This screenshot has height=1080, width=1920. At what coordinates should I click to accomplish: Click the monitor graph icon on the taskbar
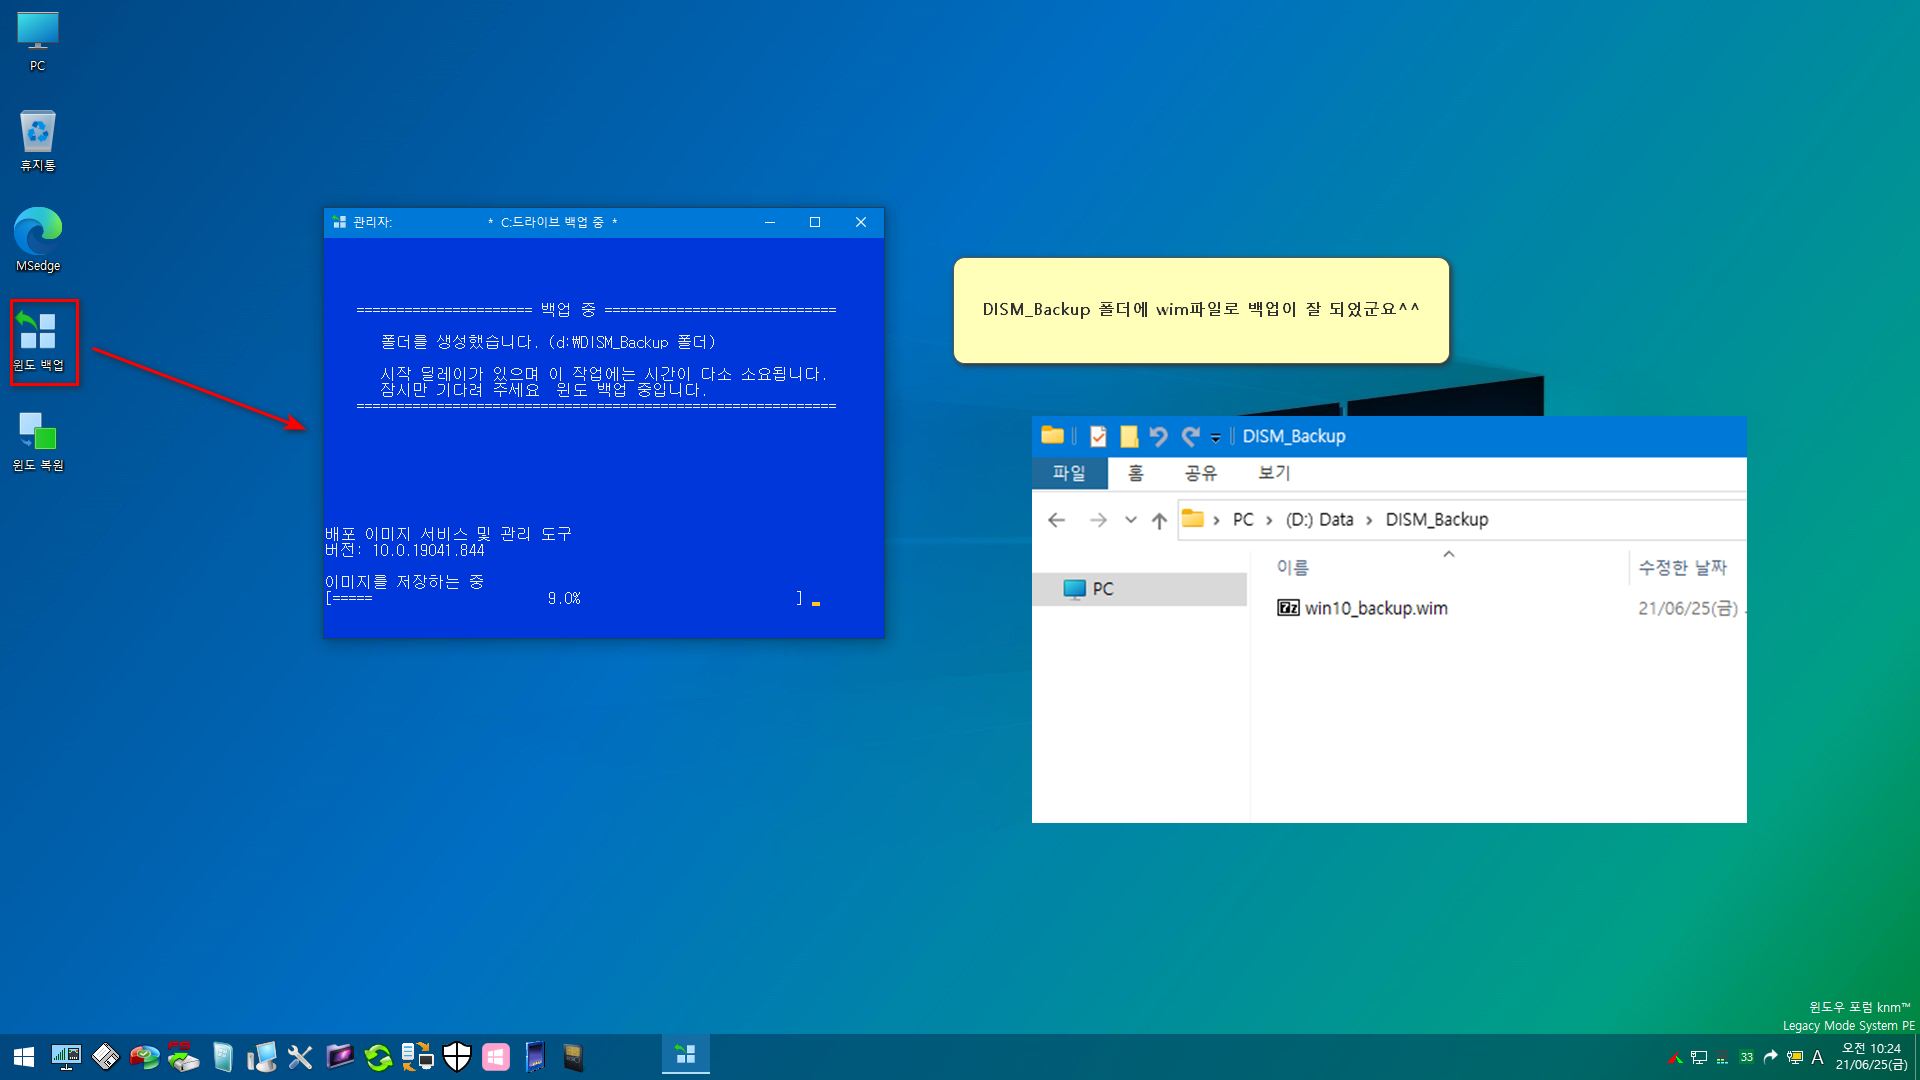66,1056
